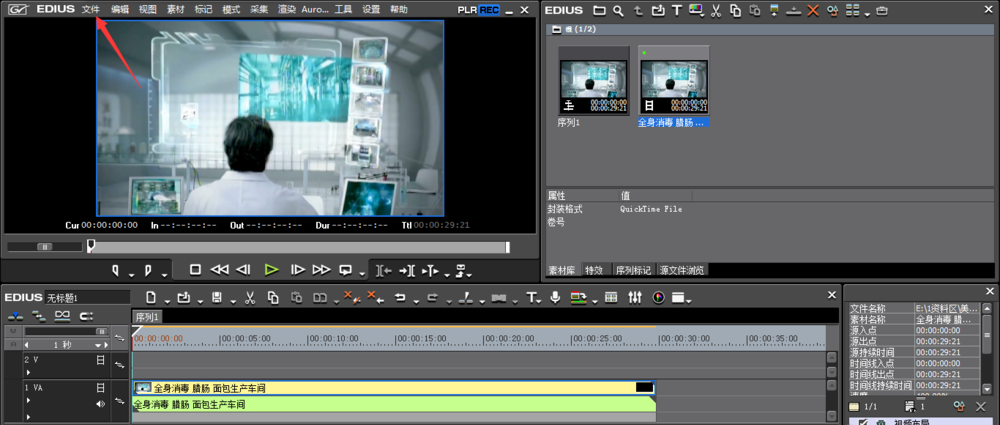Click the voice-over microphone icon
Image resolution: width=1000 pixels, height=425 pixels.
[555, 298]
